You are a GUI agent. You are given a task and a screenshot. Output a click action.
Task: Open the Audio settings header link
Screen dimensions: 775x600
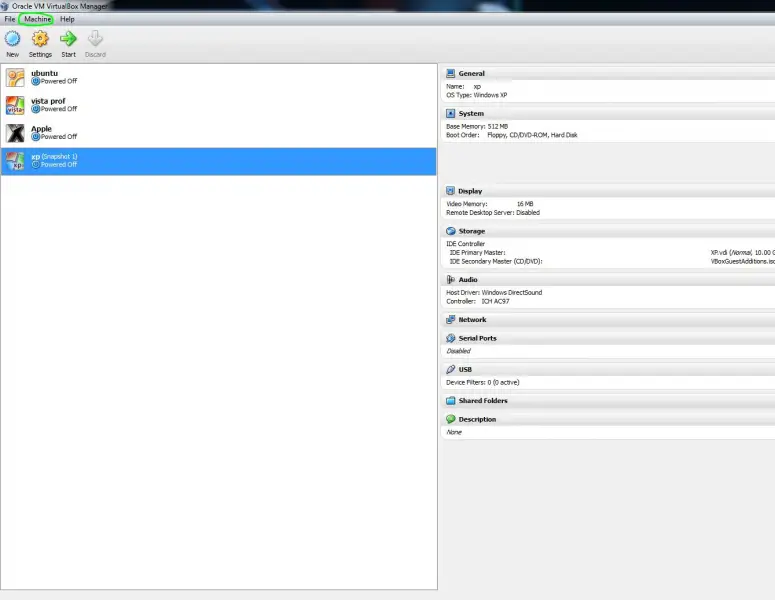tap(468, 279)
